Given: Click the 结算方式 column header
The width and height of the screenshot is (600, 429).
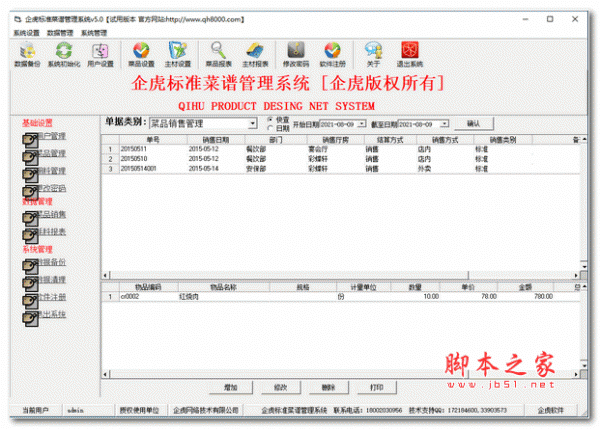Looking at the screenshot, I should tap(390, 140).
